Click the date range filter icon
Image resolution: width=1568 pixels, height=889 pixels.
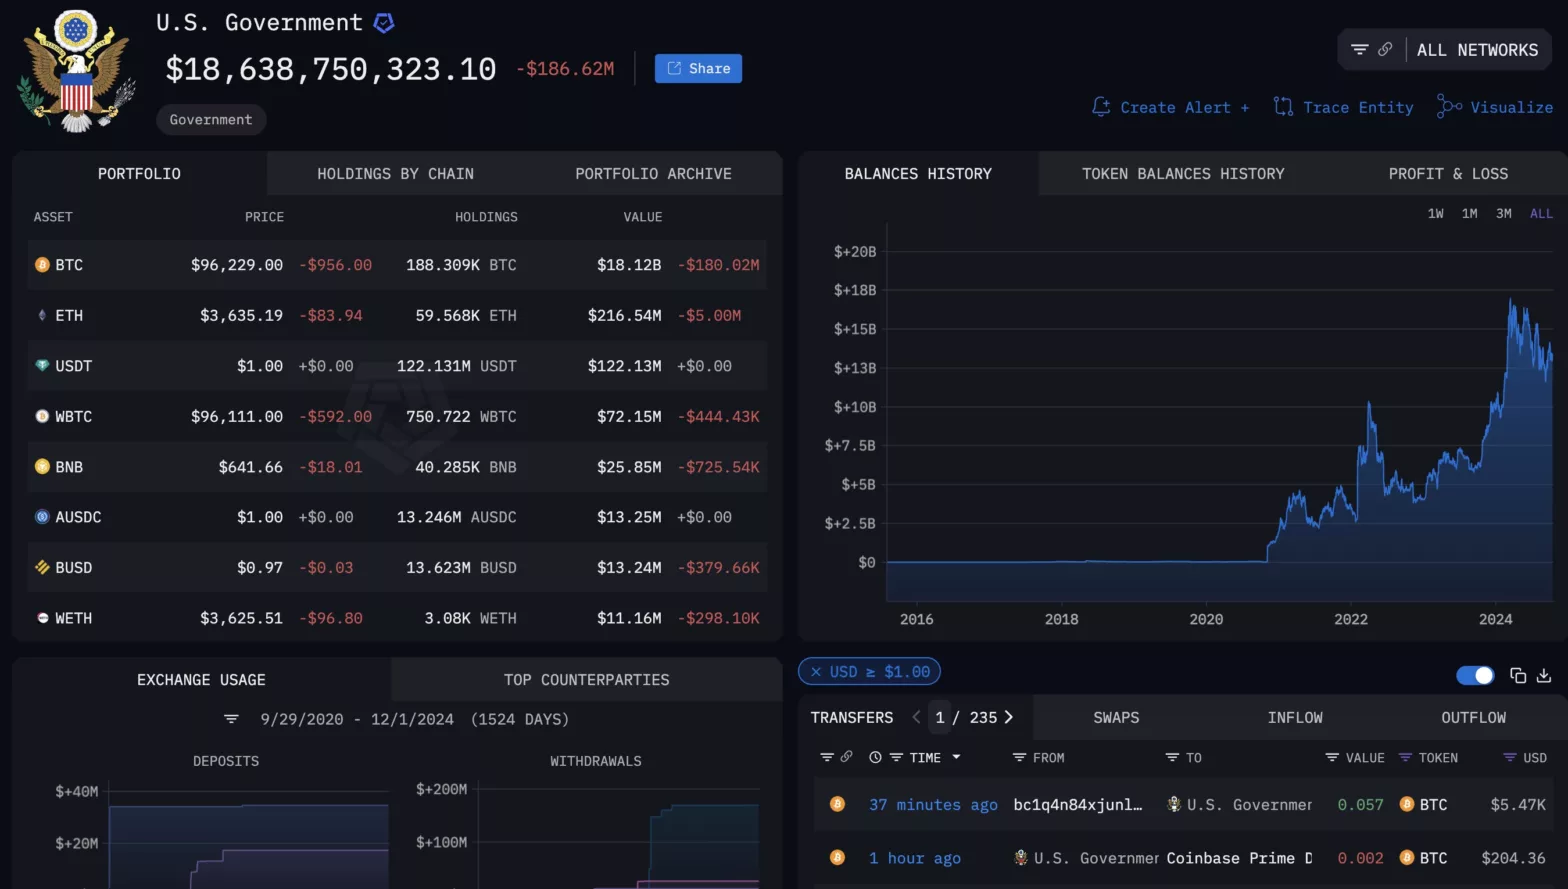pyautogui.click(x=231, y=719)
